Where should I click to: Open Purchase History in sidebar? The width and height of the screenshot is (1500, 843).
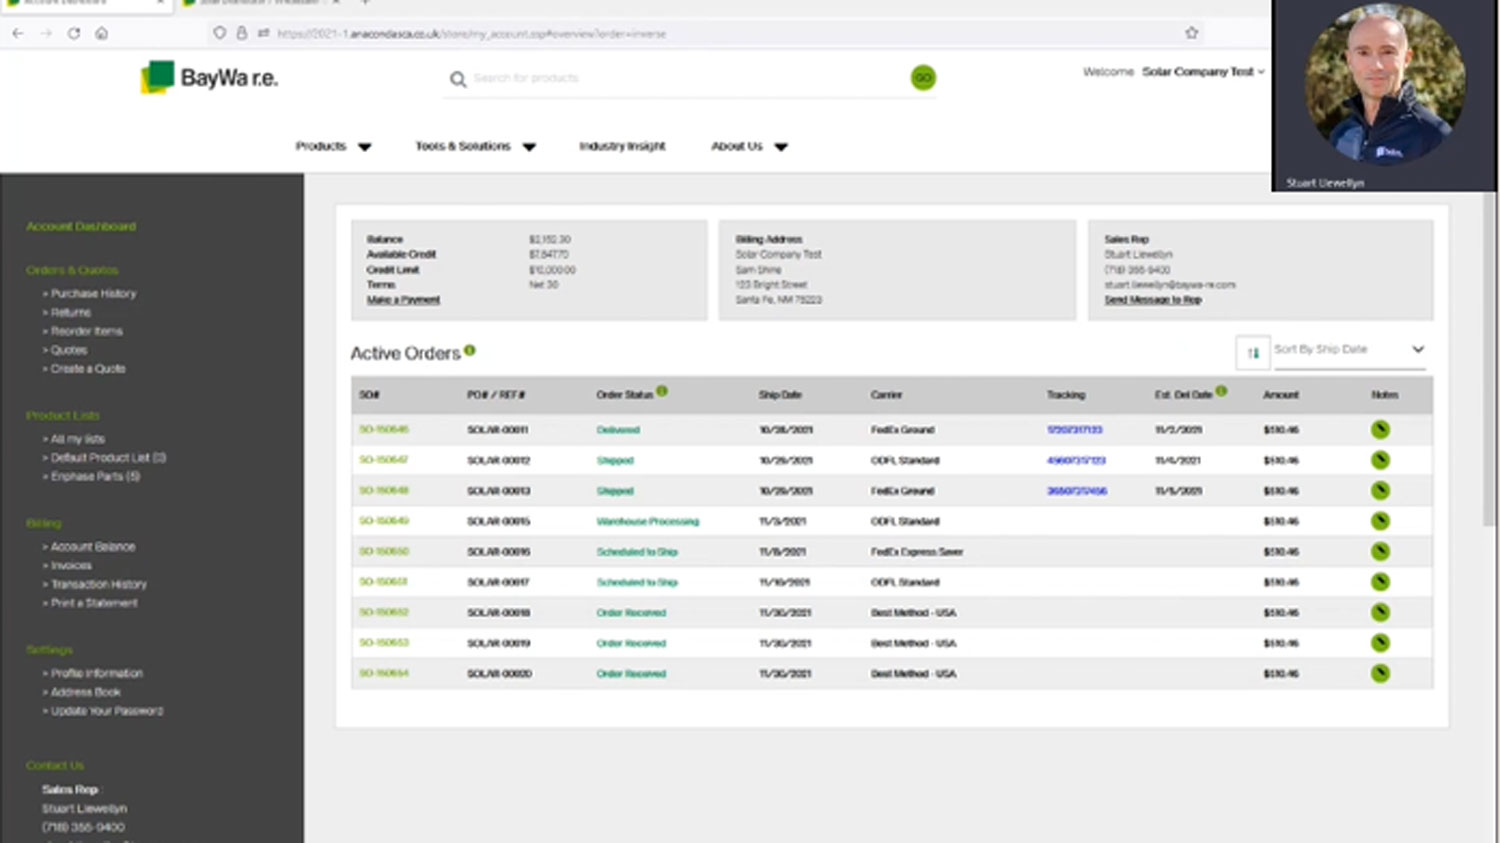coord(93,294)
